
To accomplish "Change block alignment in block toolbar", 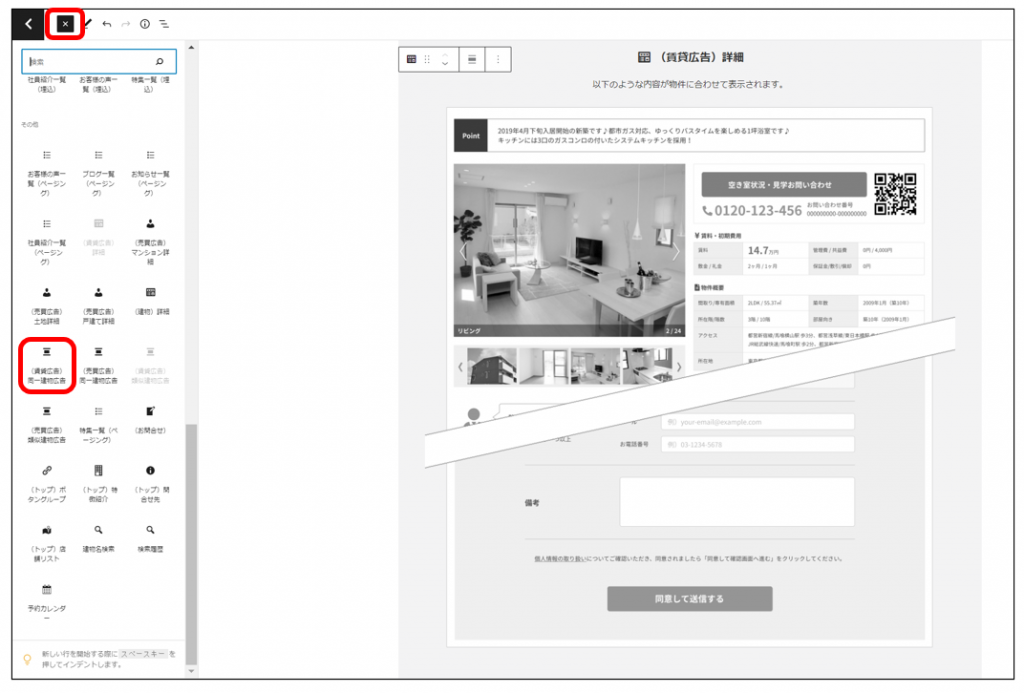I will coord(472,60).
